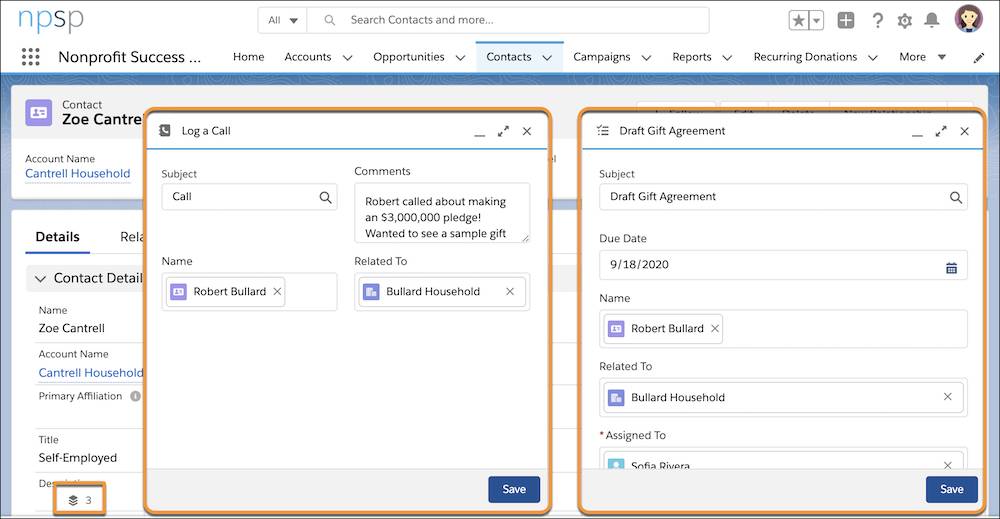Switch to the Details tab

click(x=57, y=237)
